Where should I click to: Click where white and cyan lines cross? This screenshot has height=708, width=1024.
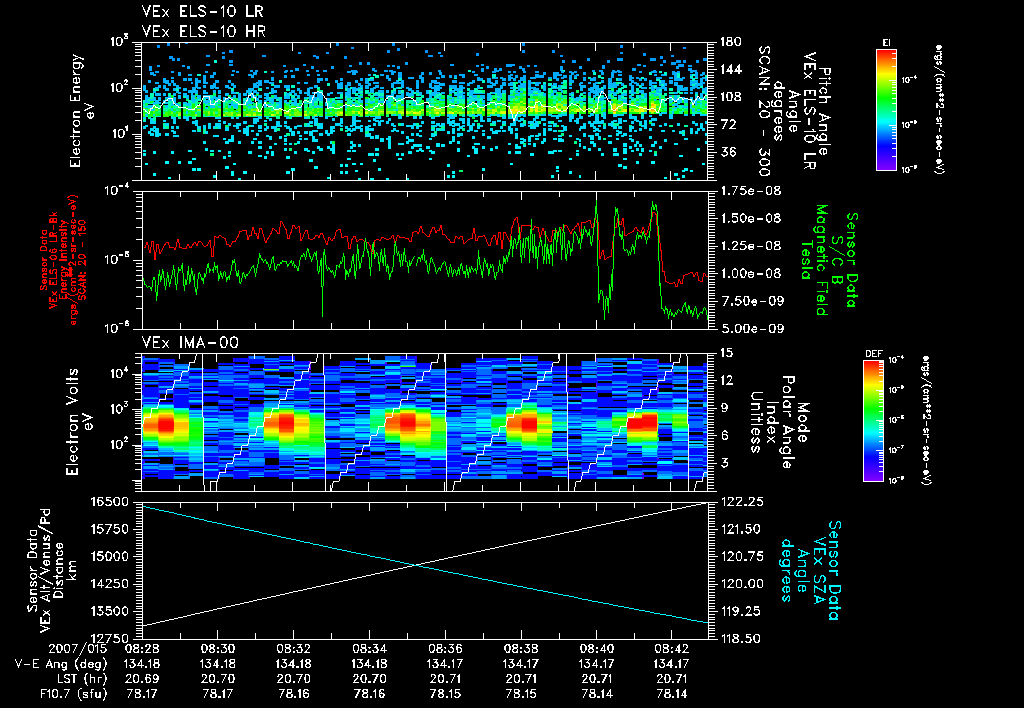415,566
